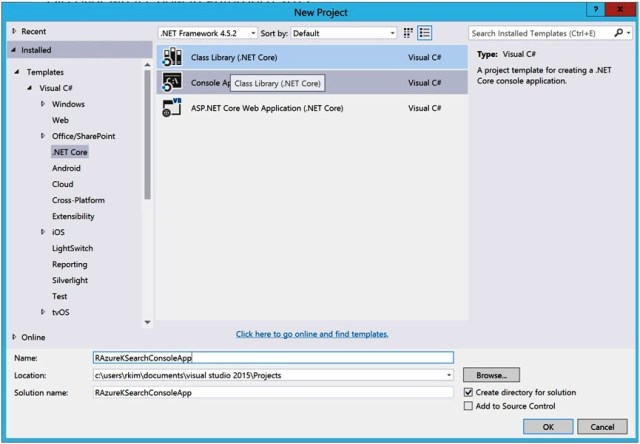Switch to medium icons list view
The image size is (640, 444).
coord(424,33)
